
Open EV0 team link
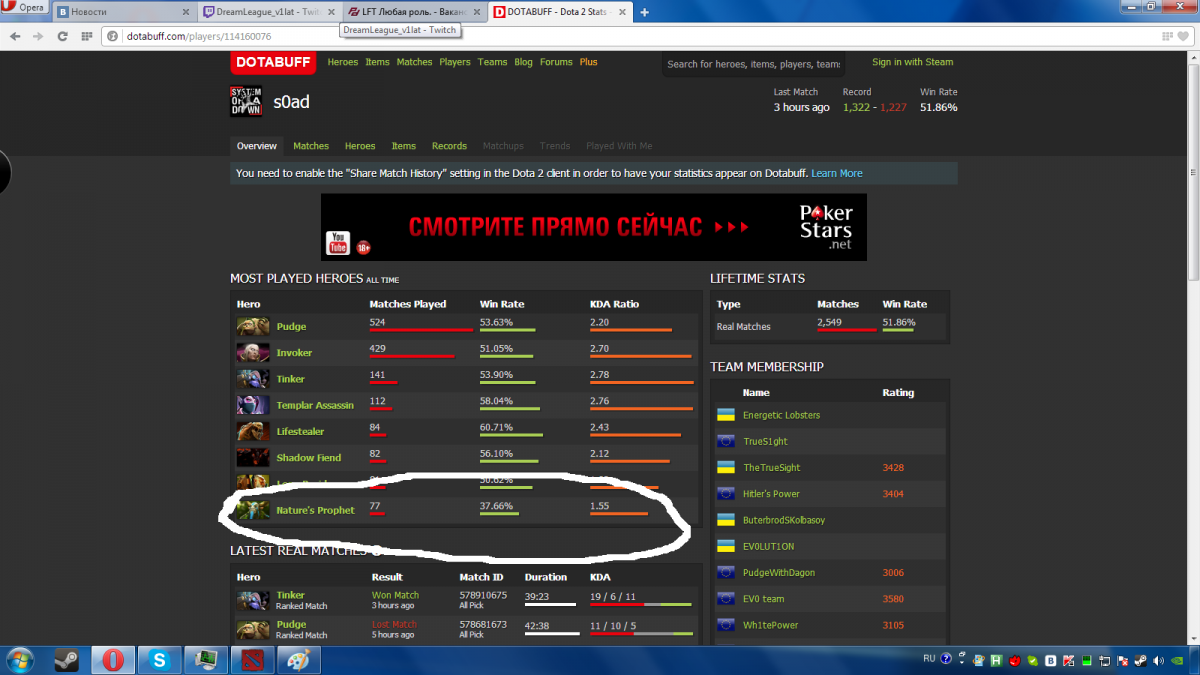763,599
